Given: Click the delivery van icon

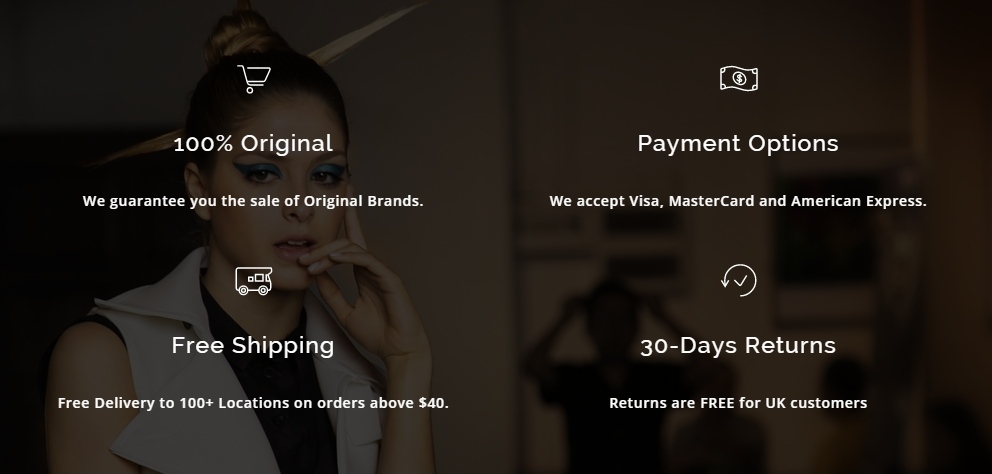Looking at the screenshot, I should 254,281.
